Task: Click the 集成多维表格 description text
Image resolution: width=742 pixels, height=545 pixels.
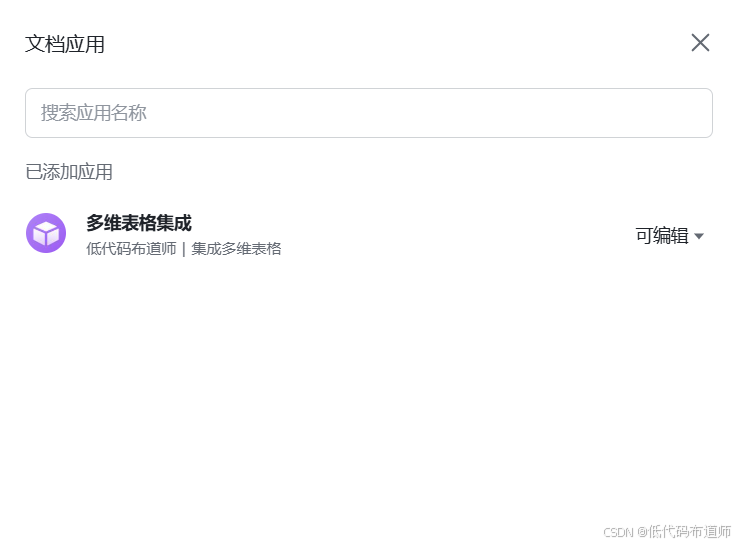Action: coord(236,249)
